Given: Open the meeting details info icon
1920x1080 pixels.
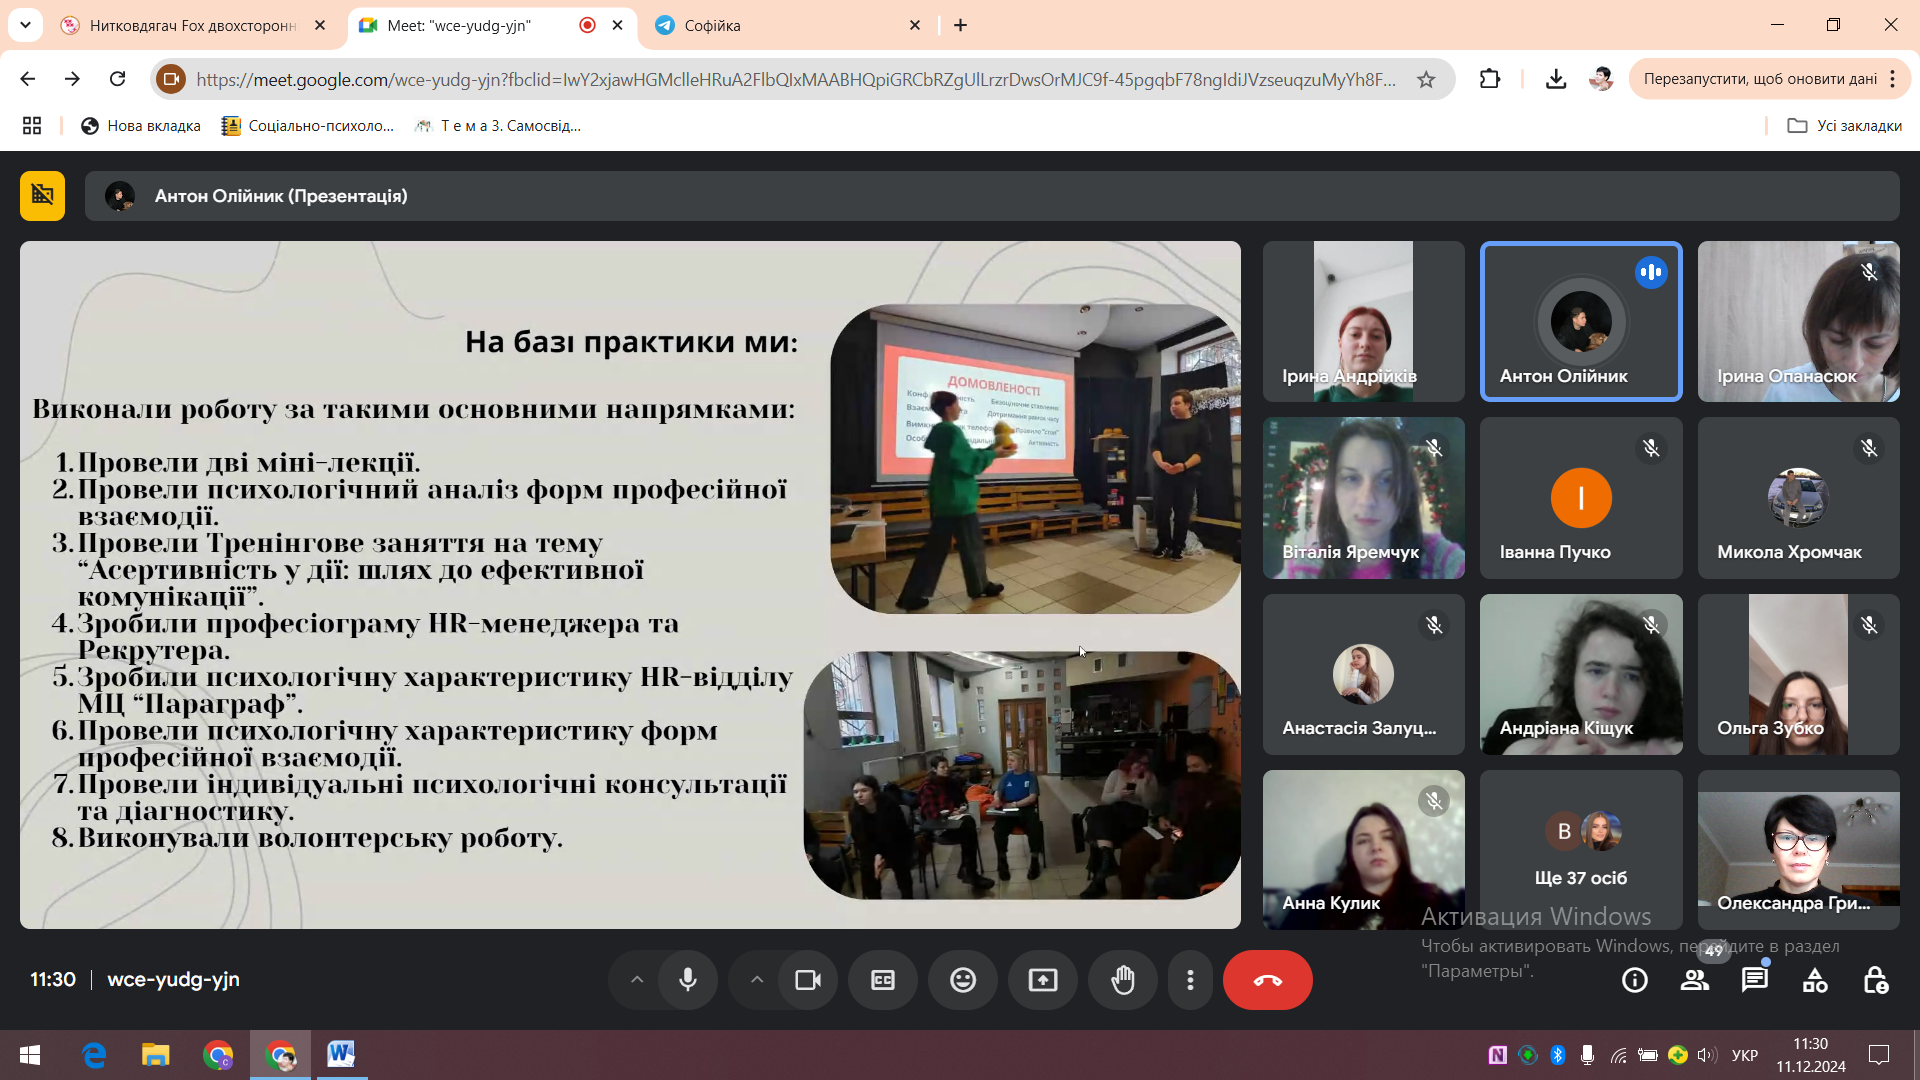Looking at the screenshot, I should (x=1634, y=980).
